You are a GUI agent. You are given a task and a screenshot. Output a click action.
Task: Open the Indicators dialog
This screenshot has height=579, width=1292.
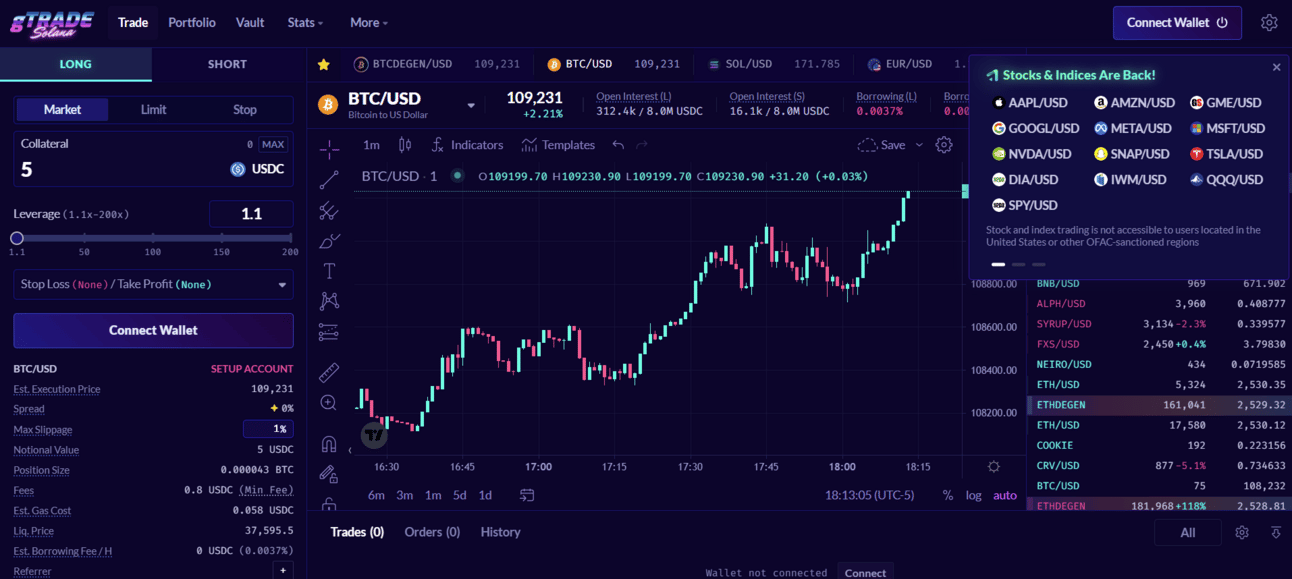[x=467, y=145]
